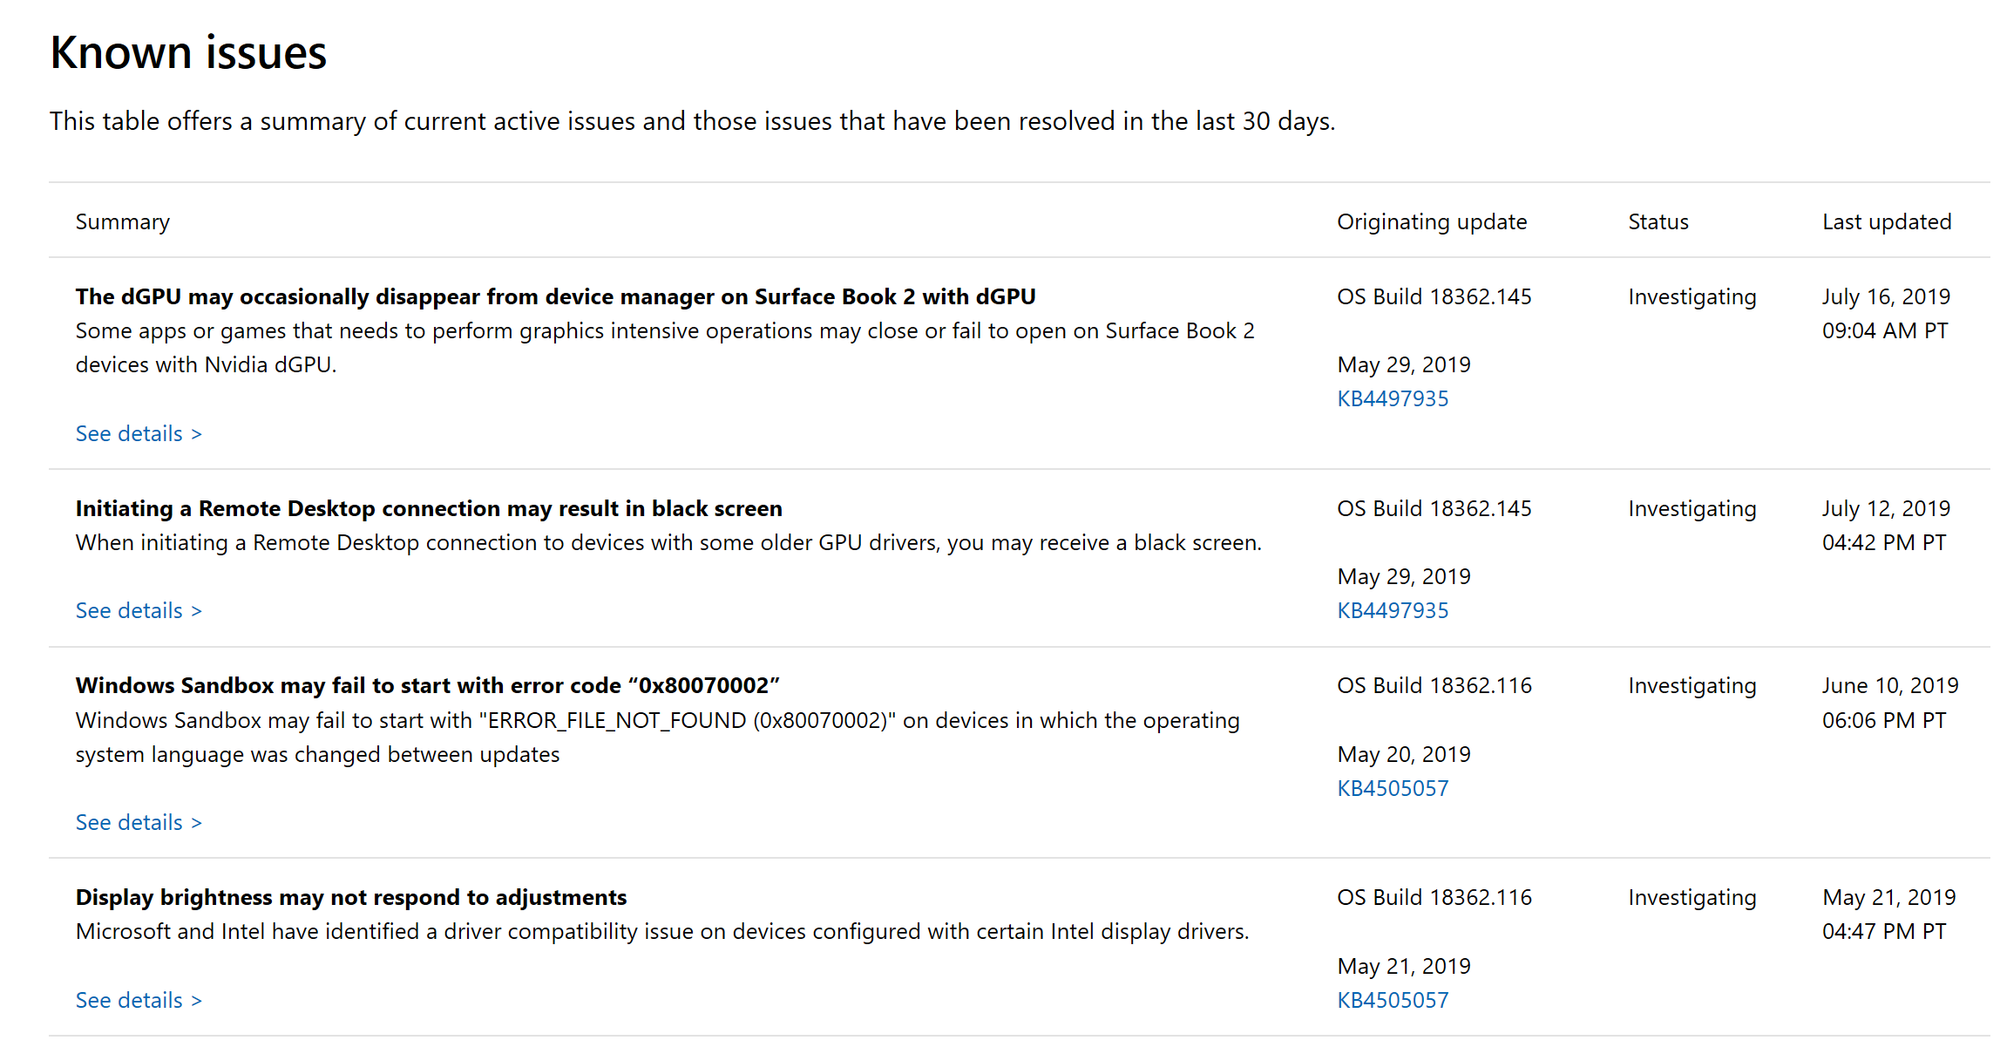Click the Known issues page heading

pos(188,52)
